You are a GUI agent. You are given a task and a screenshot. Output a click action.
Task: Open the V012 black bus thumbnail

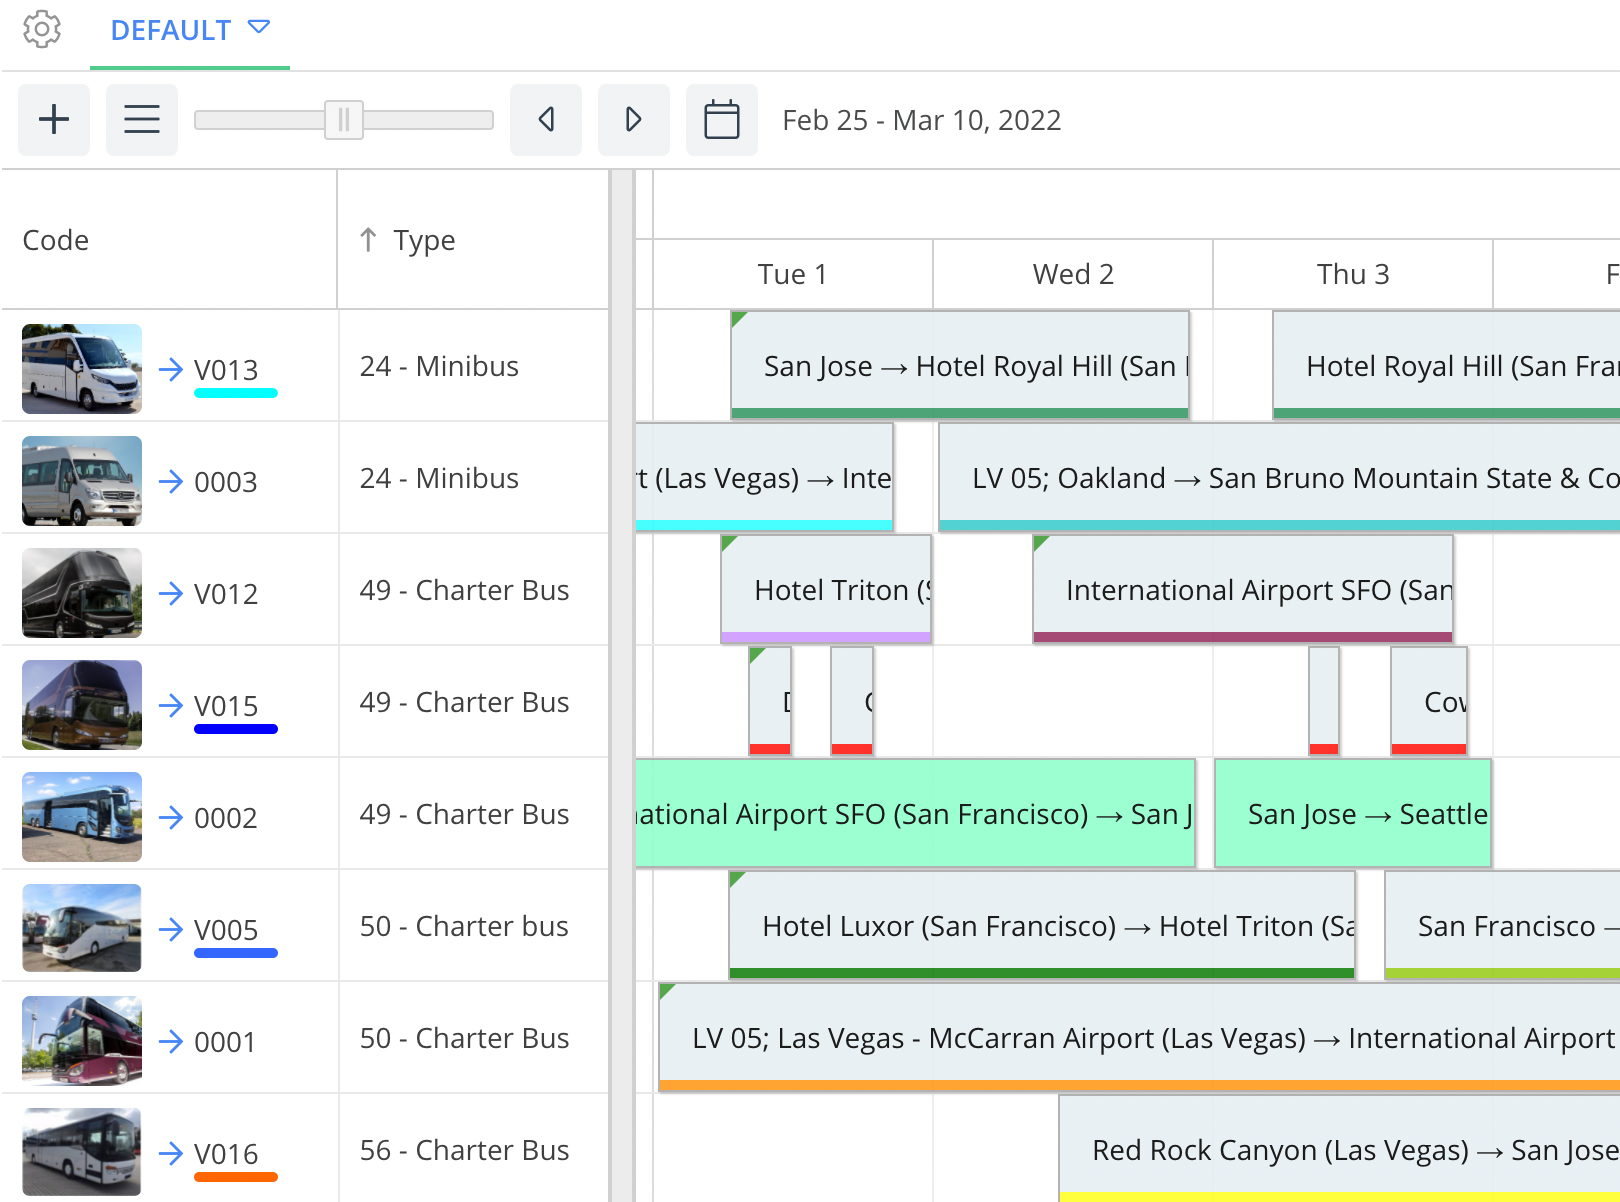pos(82,593)
